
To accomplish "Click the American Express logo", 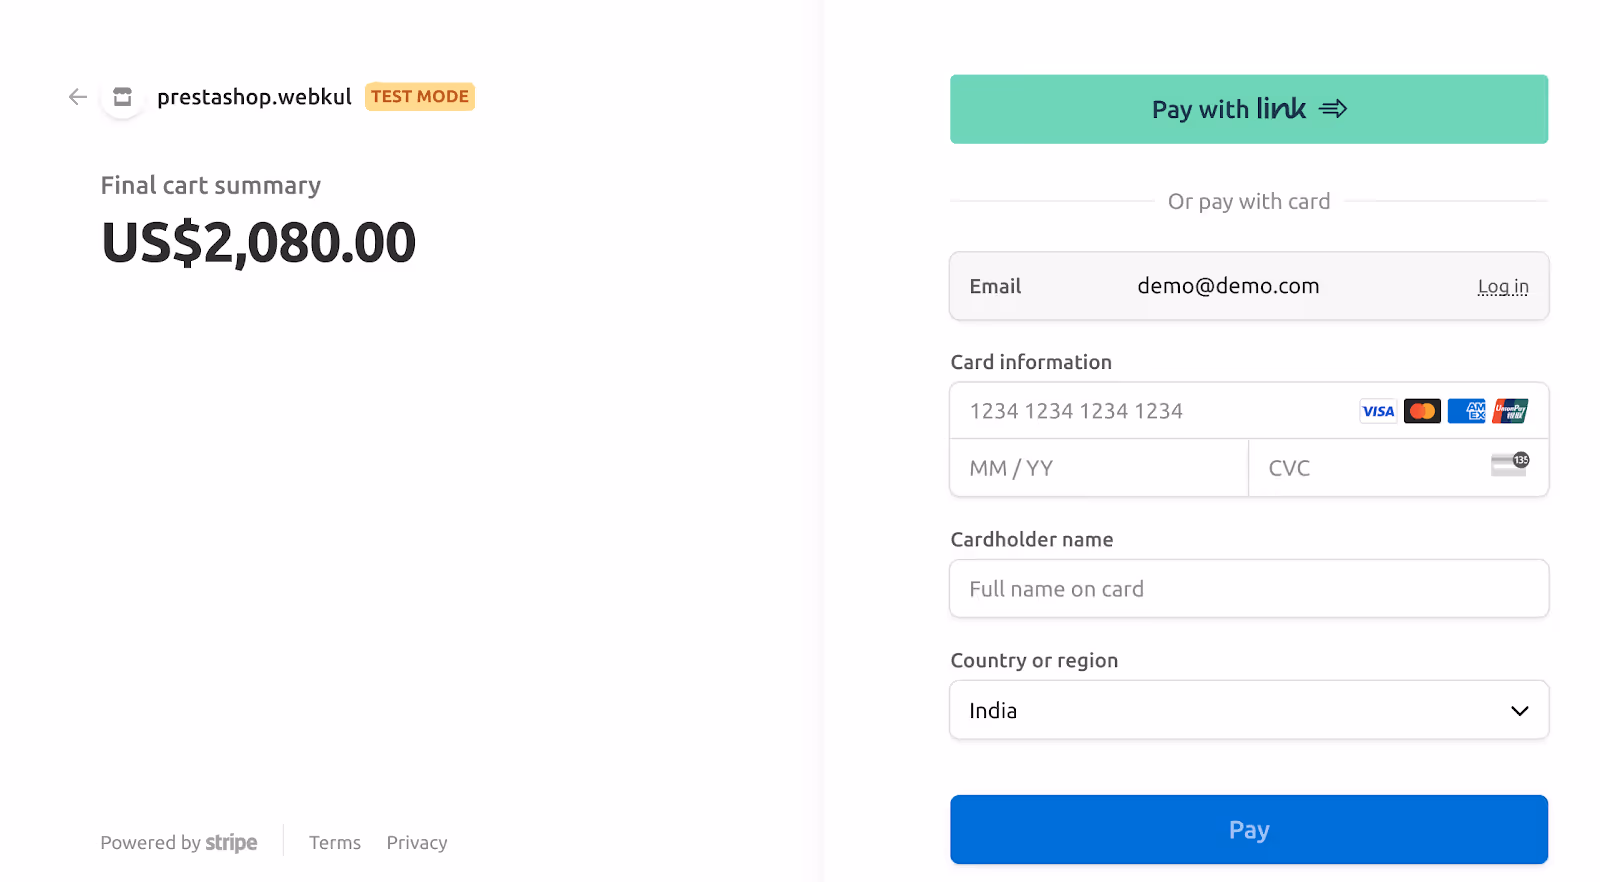I will coord(1467,411).
